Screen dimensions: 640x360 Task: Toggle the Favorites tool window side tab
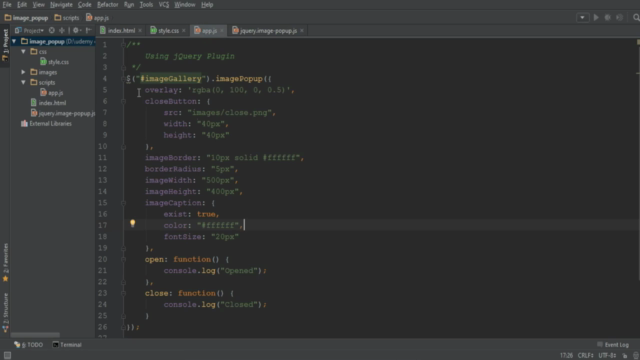tap(5, 262)
